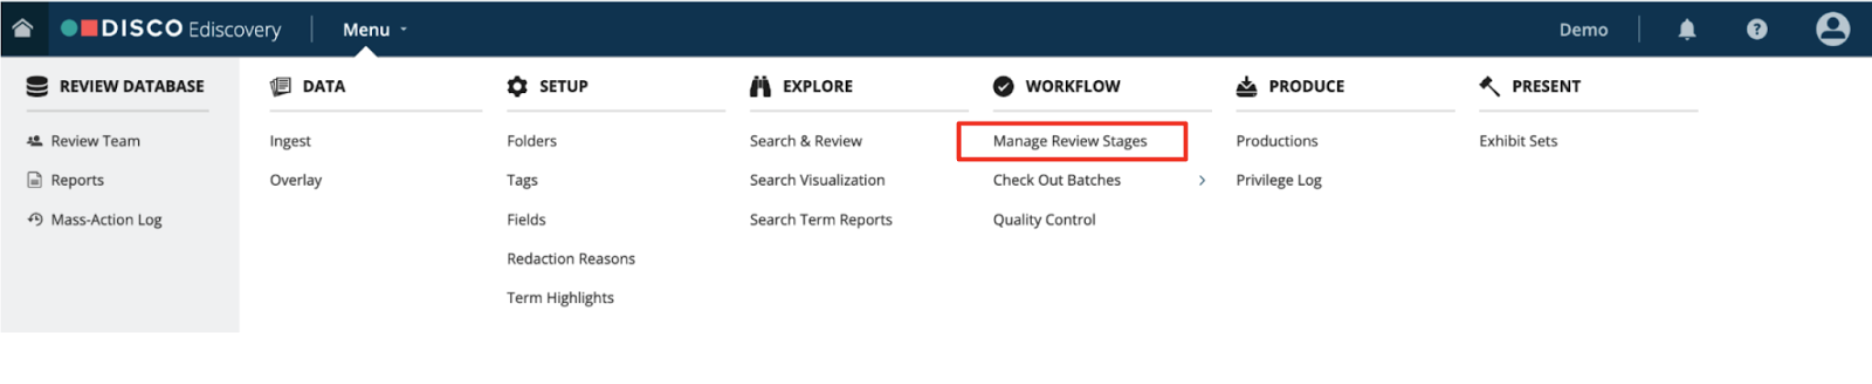
Task: Expand the Check Out Batches submenu arrow
Action: pyautogui.click(x=1202, y=180)
